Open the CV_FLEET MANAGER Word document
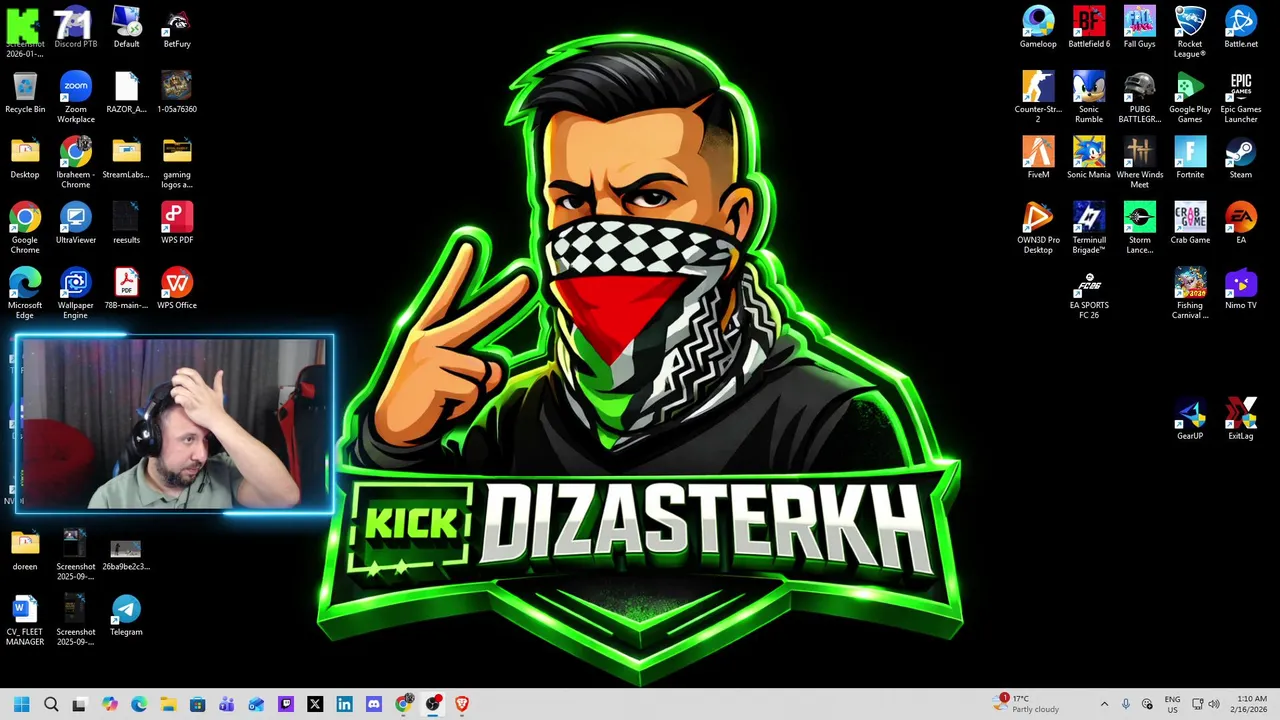Screen dimensions: 1280x720 point(25,620)
